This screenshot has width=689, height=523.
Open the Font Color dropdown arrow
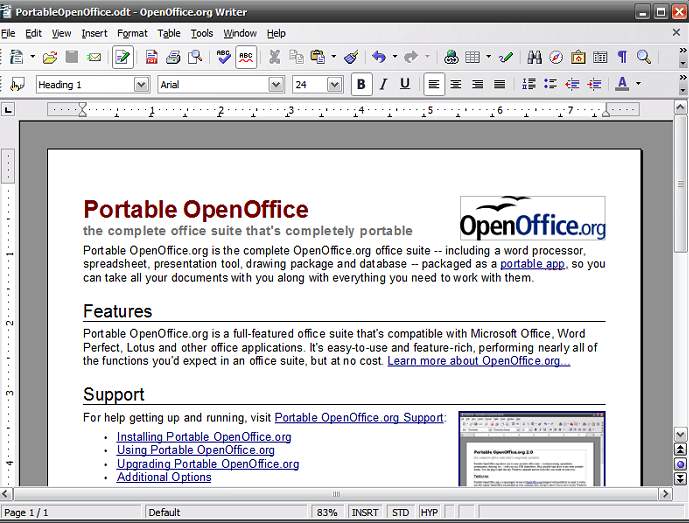pos(638,84)
